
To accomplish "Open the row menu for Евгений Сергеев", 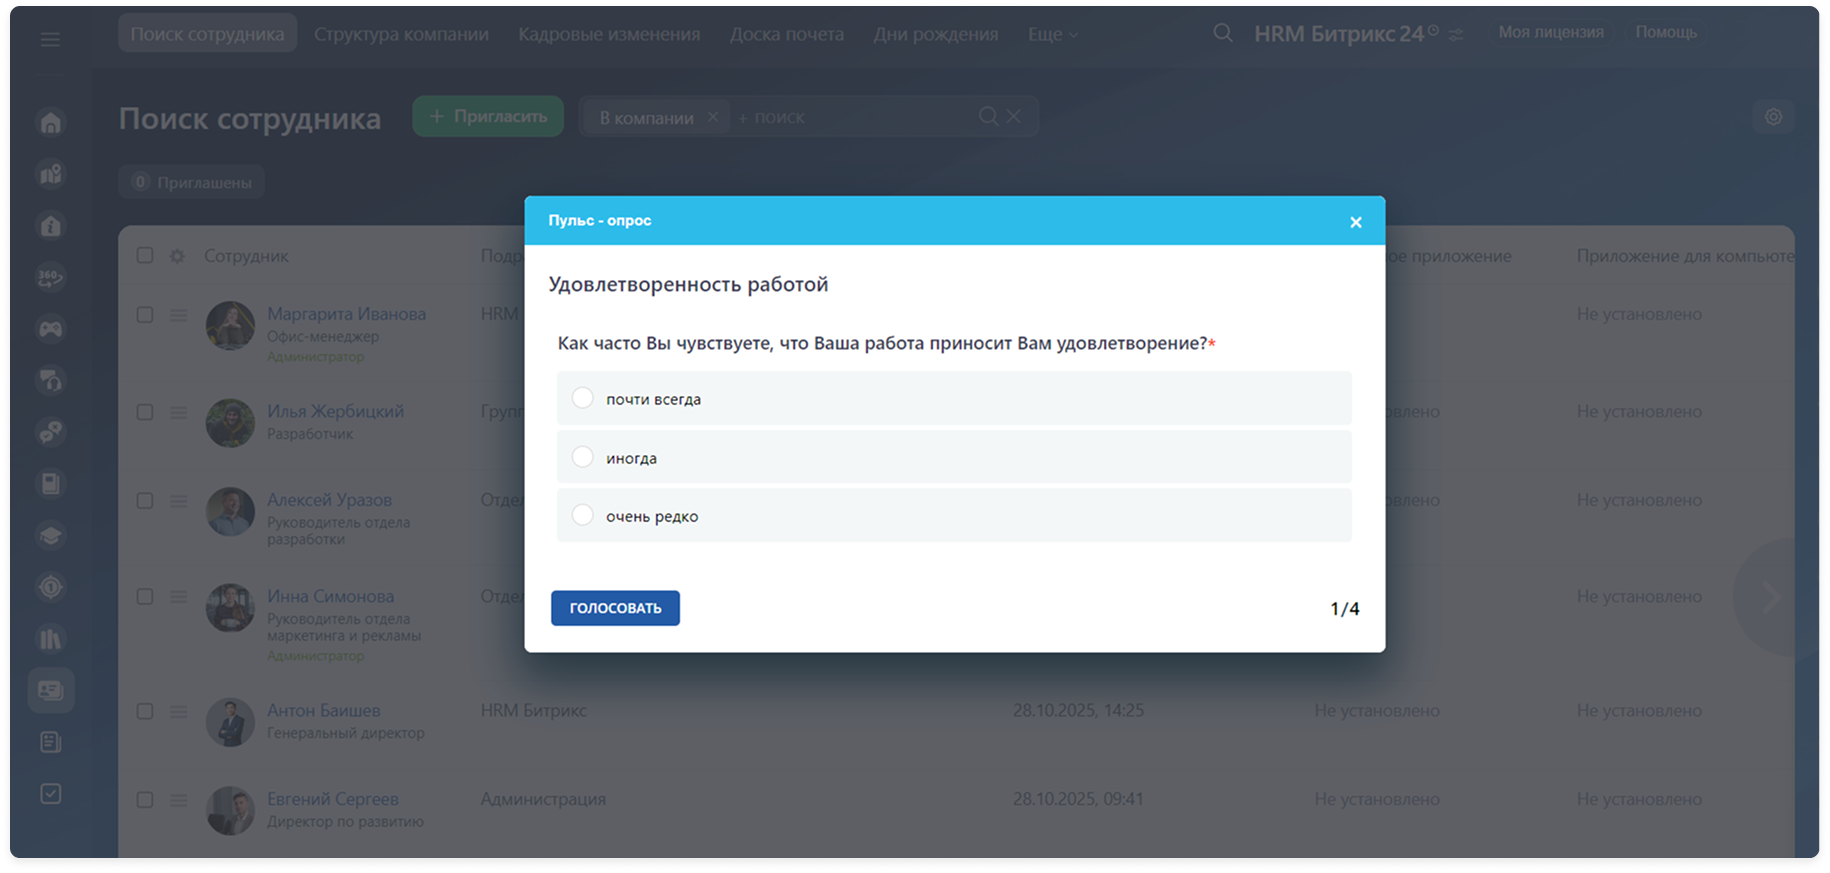I will 178,800.
